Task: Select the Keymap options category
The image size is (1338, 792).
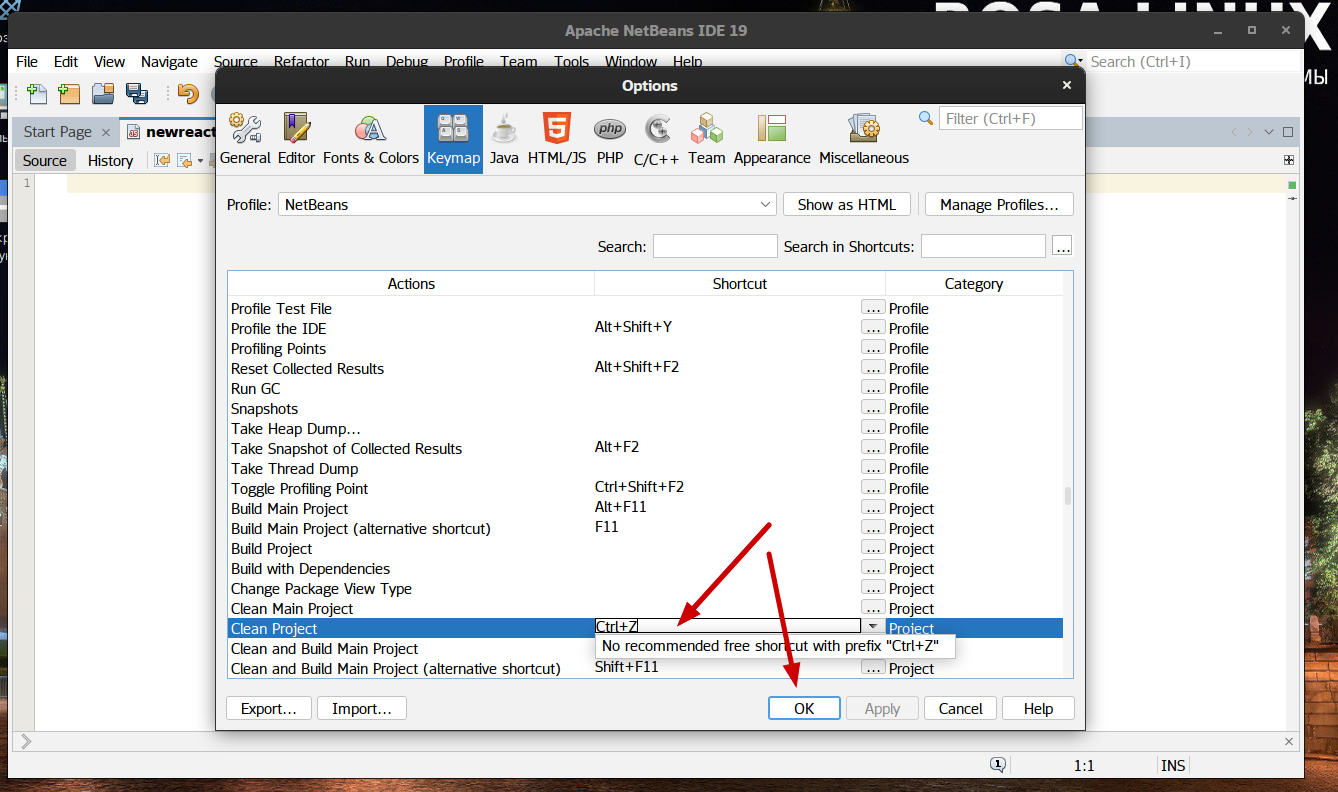Action: click(453, 139)
